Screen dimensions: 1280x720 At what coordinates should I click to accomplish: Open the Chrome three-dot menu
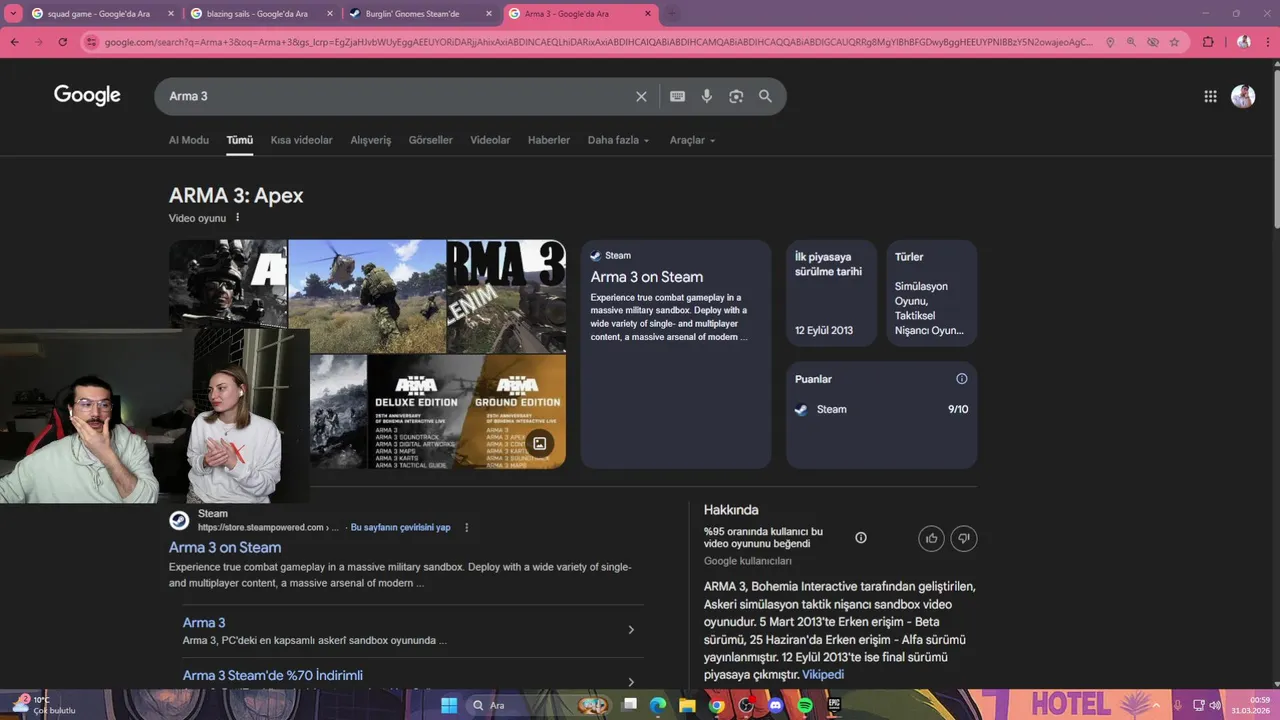tap(1268, 42)
